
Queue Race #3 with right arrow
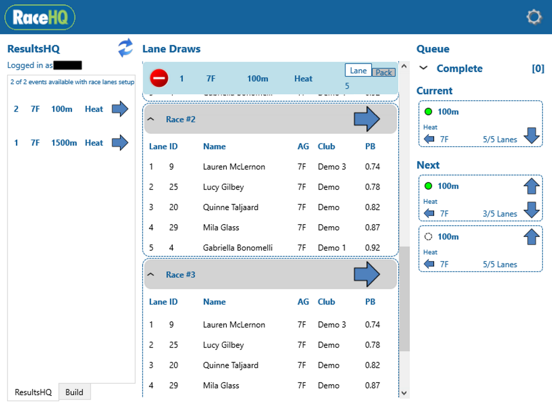click(367, 274)
